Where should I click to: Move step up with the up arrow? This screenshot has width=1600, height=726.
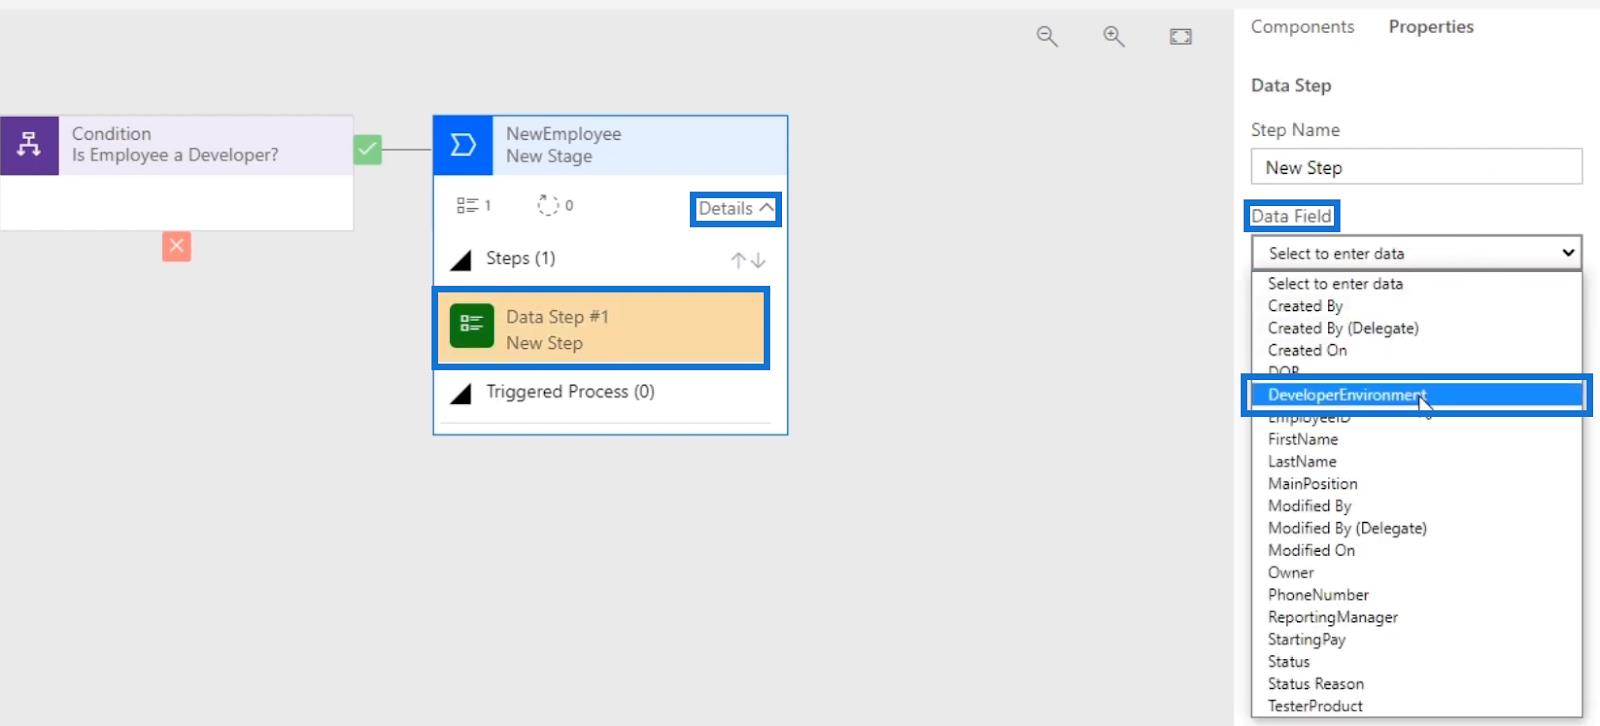click(738, 260)
